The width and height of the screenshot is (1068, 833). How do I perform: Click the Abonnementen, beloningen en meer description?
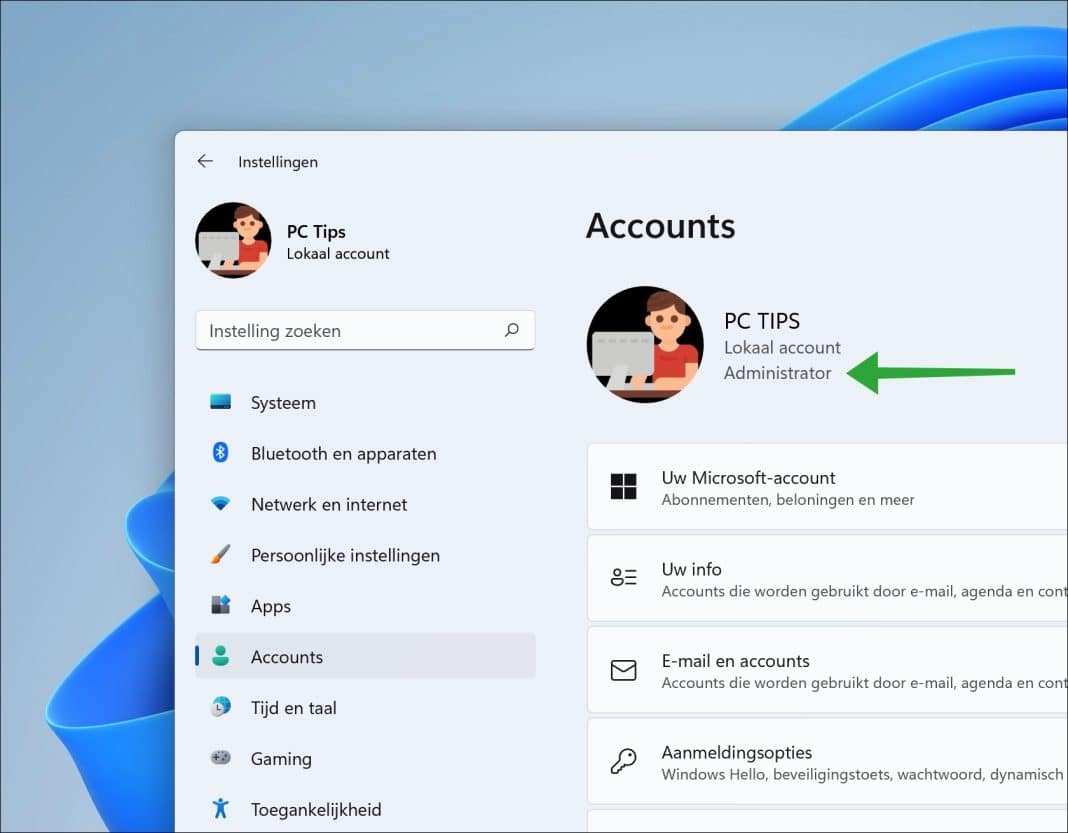(787, 499)
